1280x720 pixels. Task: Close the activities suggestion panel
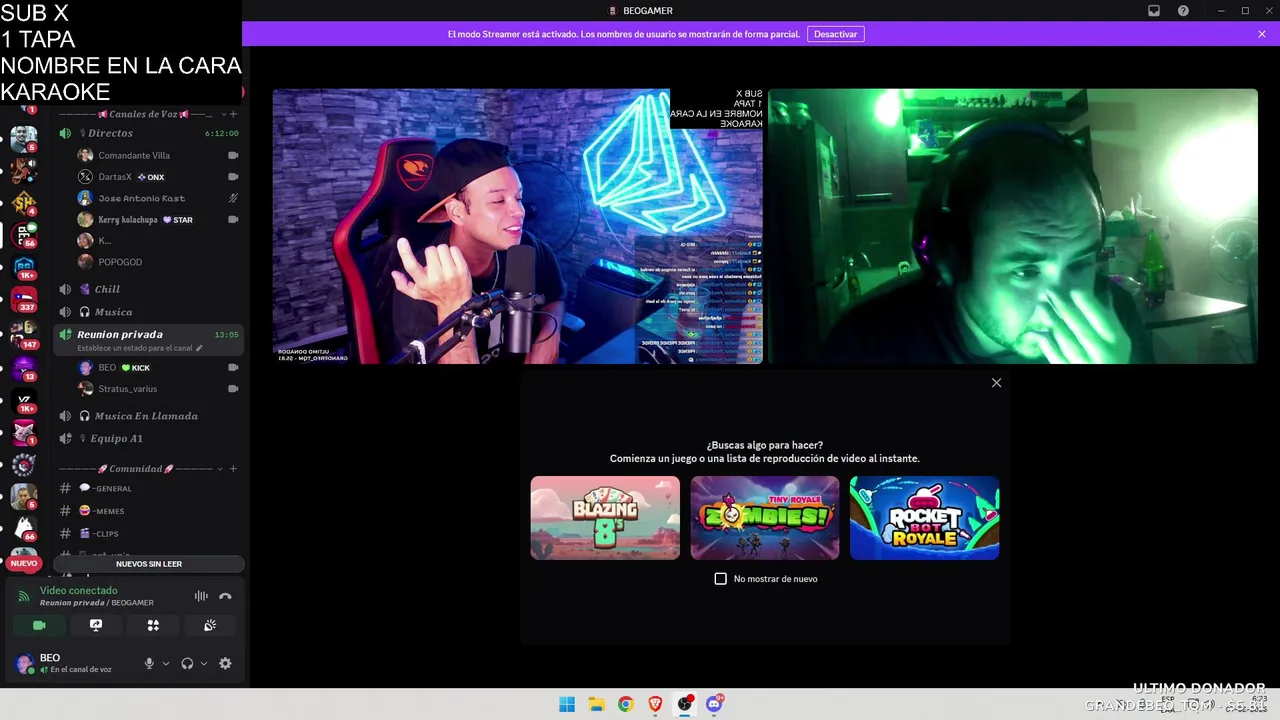tap(996, 383)
